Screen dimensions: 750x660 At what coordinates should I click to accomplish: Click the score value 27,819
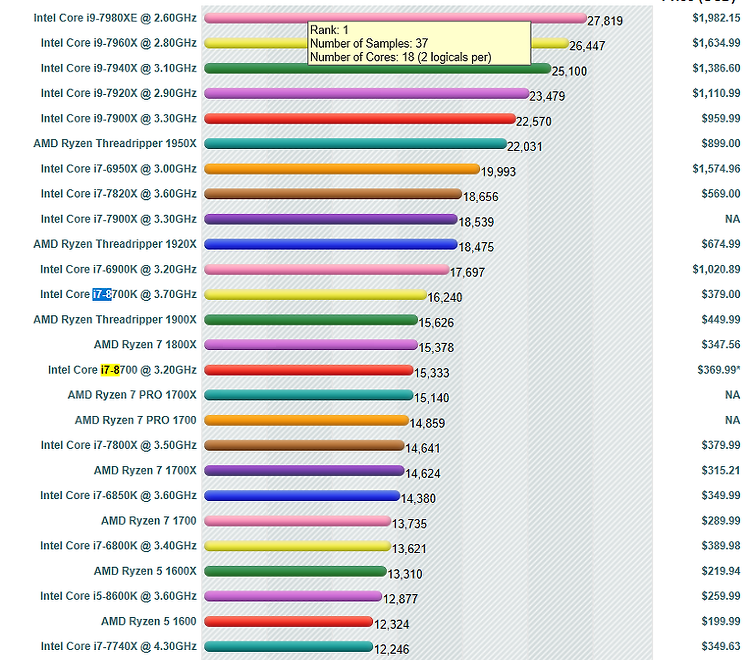[605, 21]
